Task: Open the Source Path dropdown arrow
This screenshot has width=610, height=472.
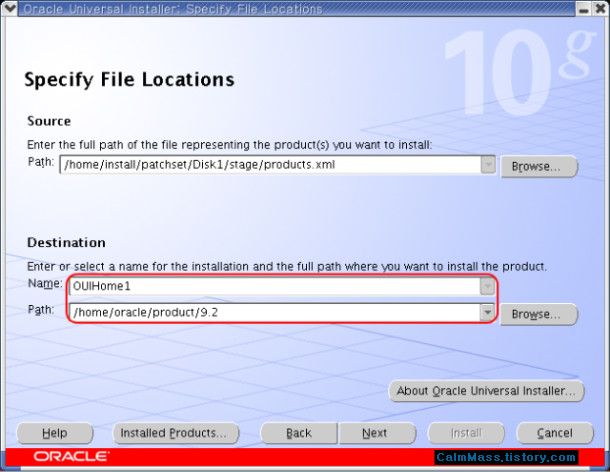Action: 488,165
